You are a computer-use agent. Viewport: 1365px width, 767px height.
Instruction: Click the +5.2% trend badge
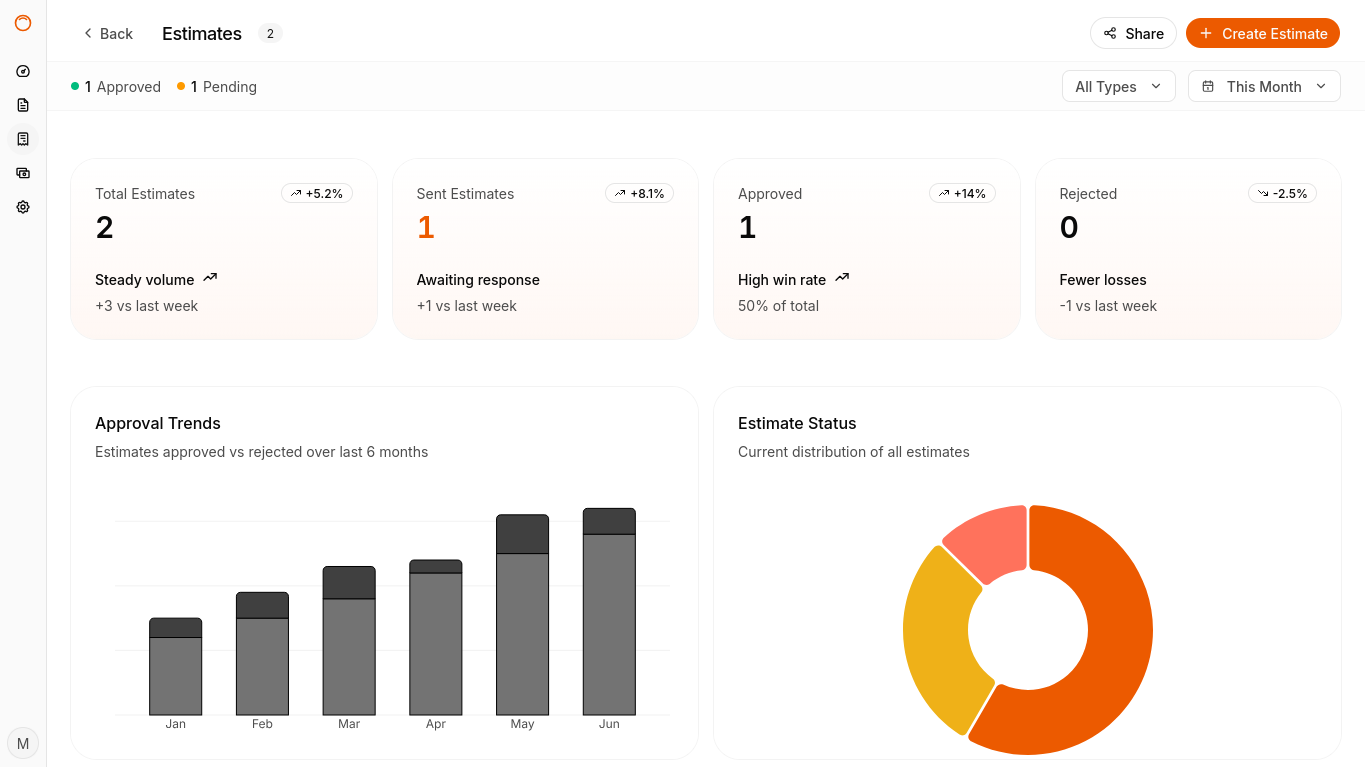click(x=317, y=193)
